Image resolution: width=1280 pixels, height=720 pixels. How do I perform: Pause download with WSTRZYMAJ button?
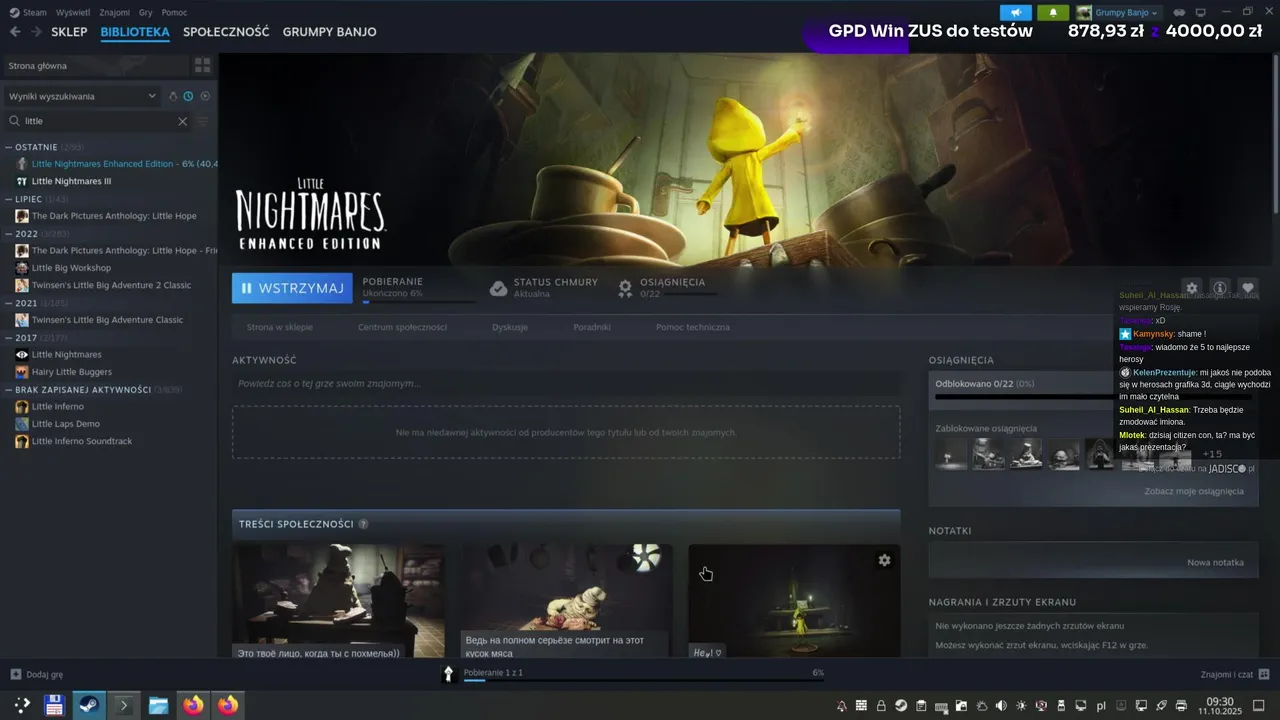coord(292,288)
